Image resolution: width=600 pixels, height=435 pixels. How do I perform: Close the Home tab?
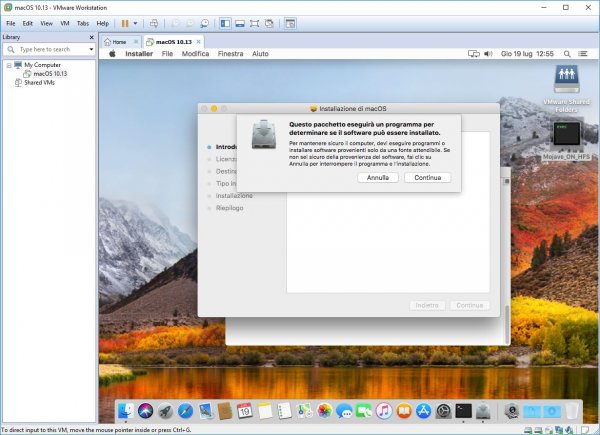(136, 41)
